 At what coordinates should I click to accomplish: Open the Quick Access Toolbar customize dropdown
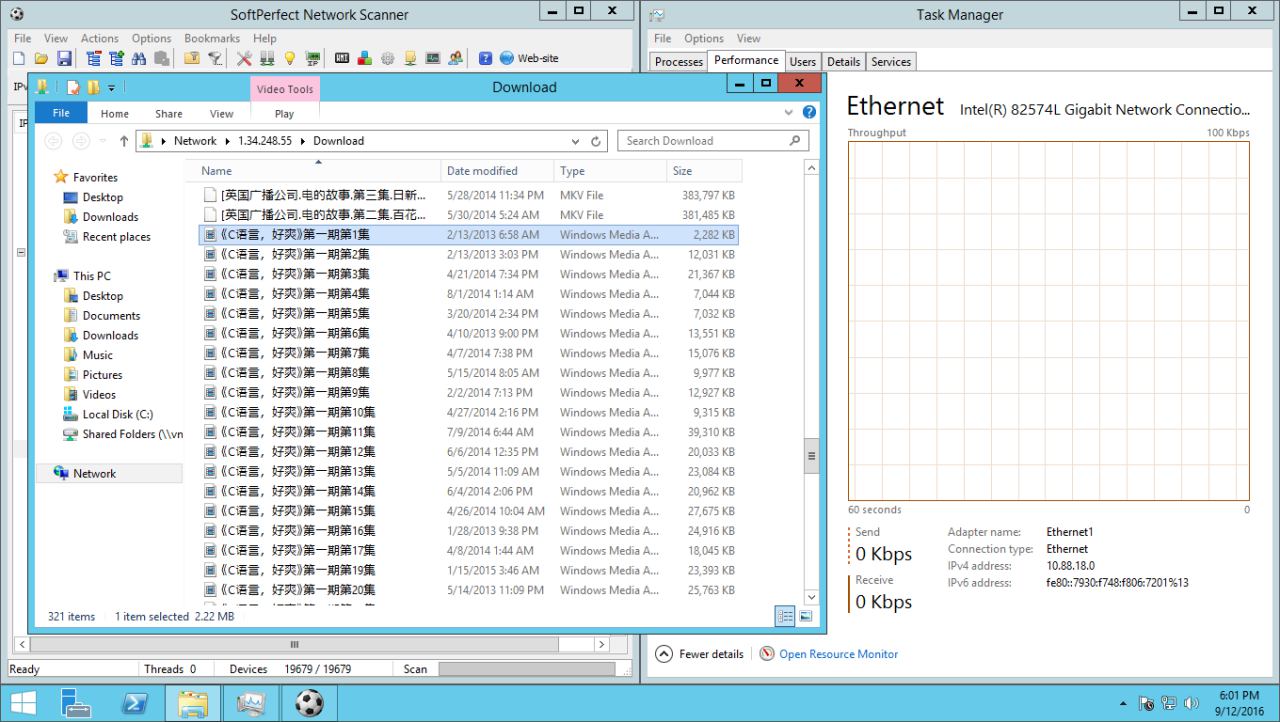112,88
